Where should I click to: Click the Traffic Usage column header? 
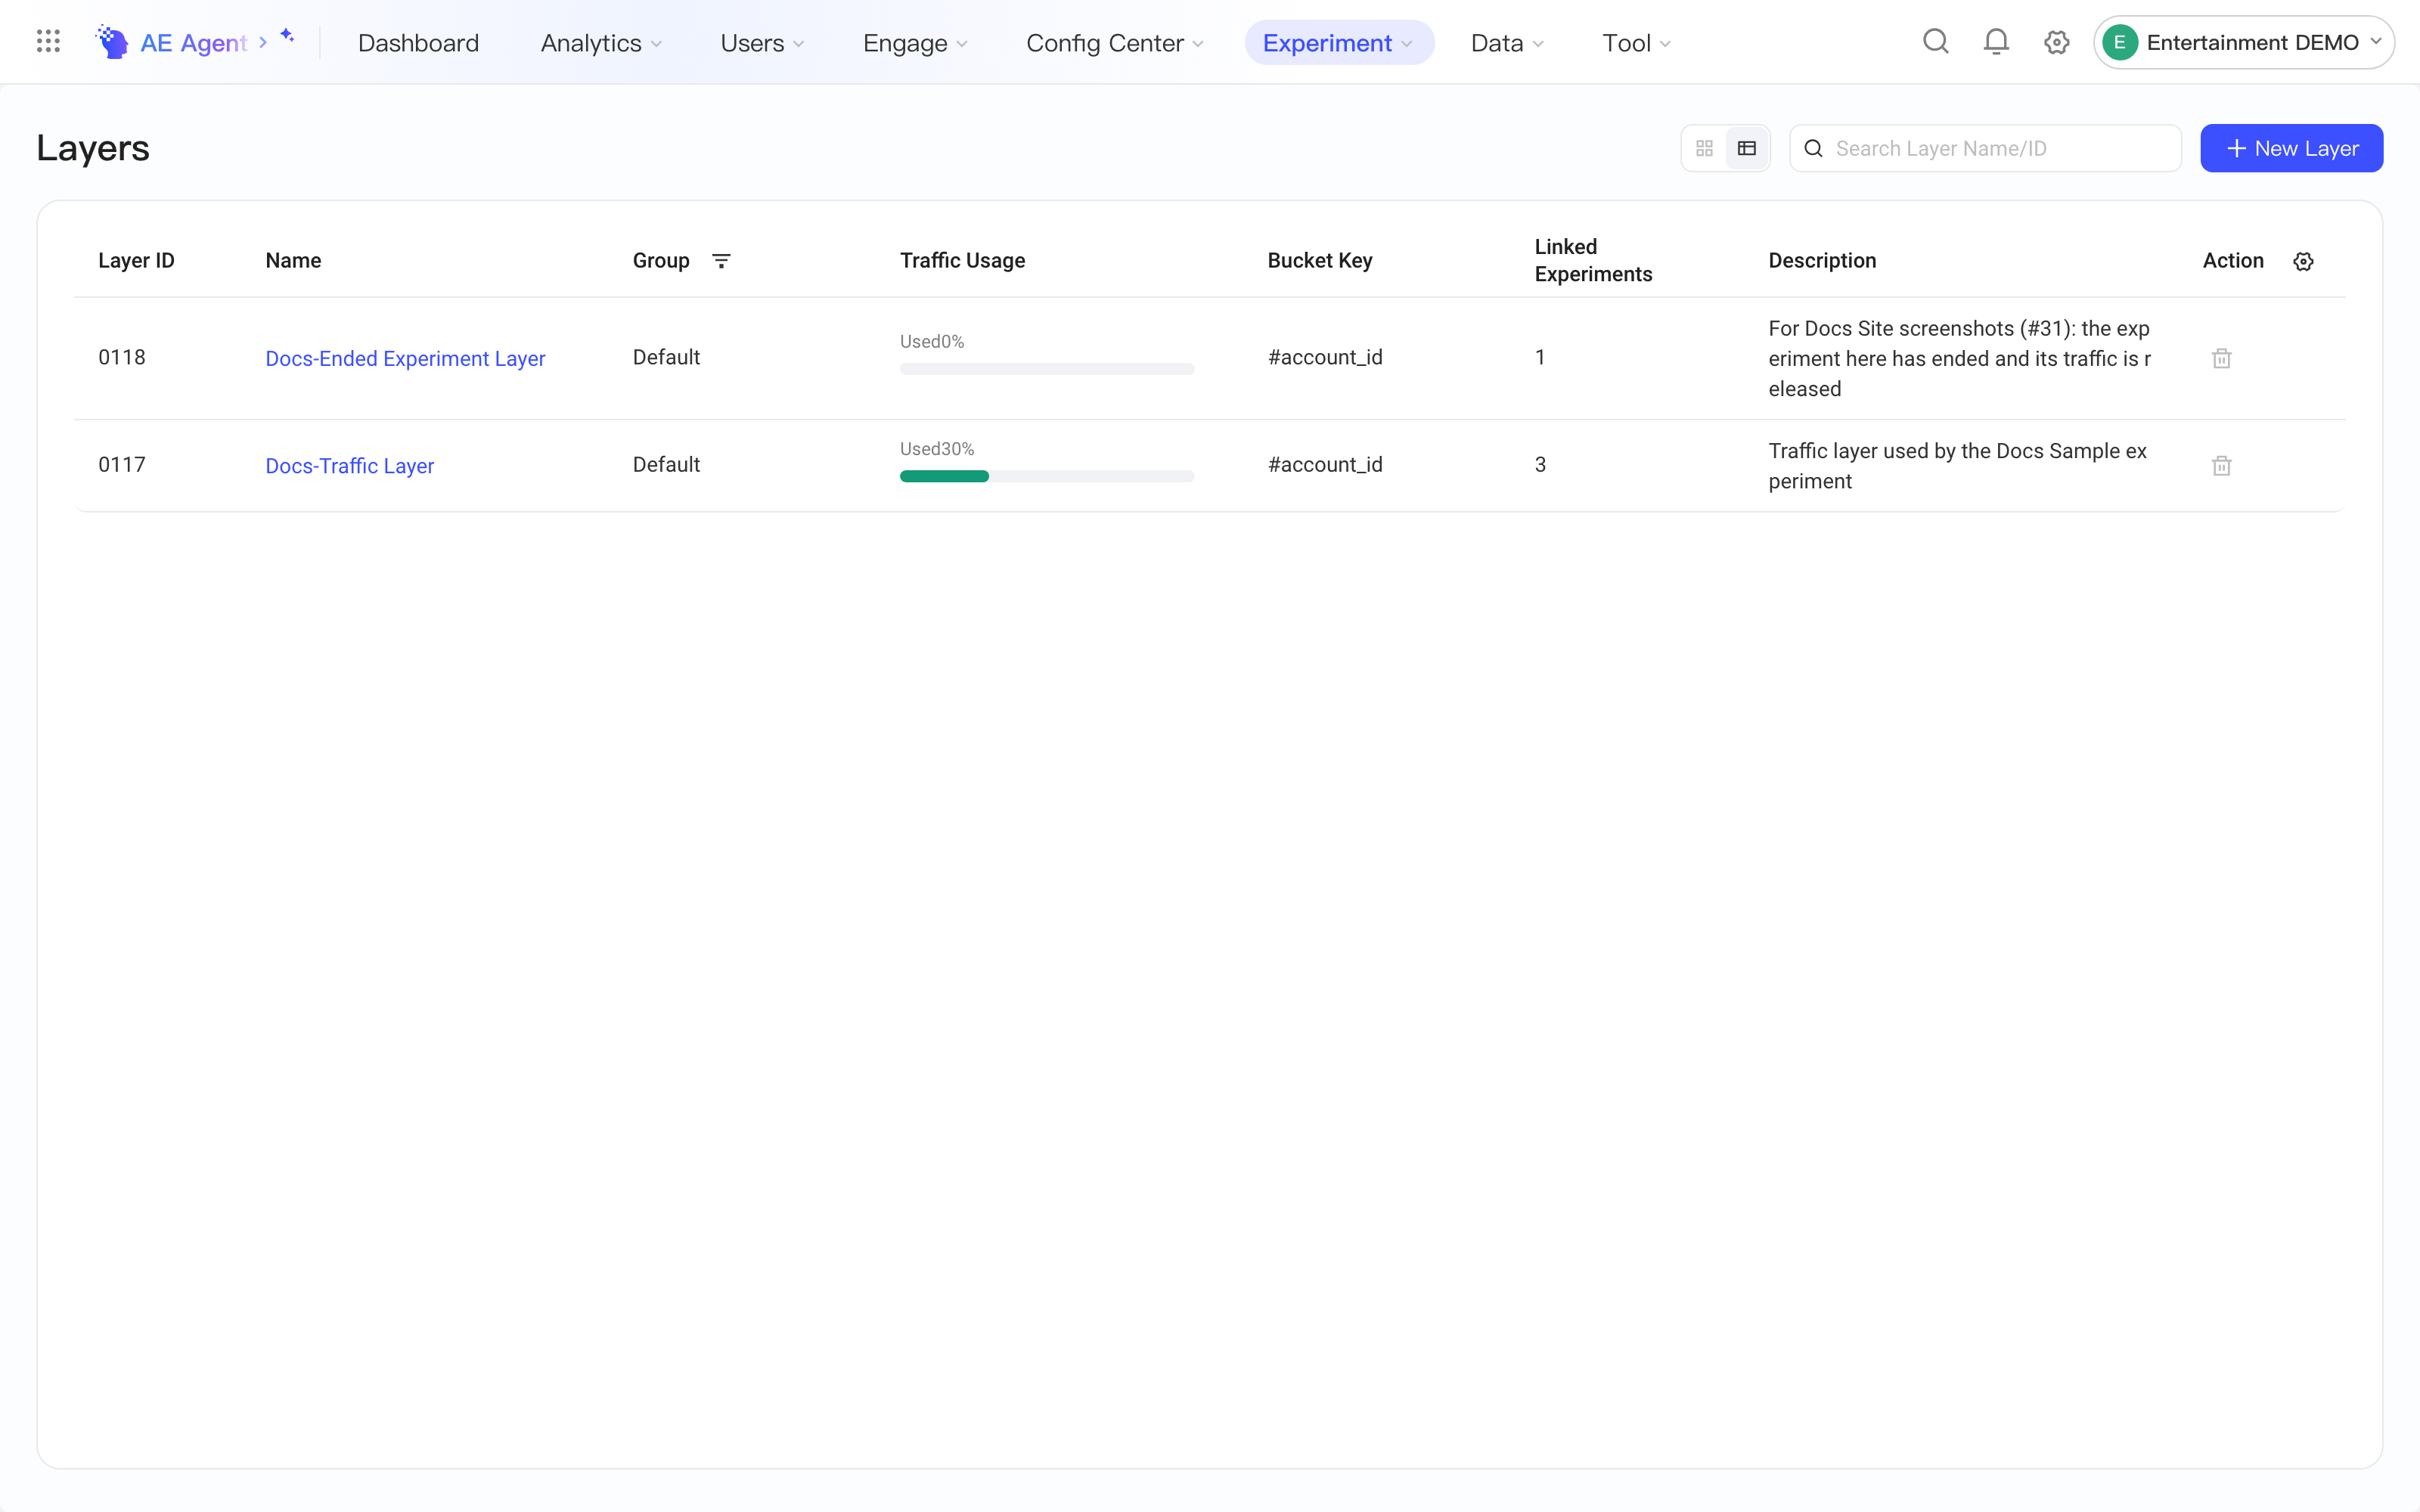(962, 260)
